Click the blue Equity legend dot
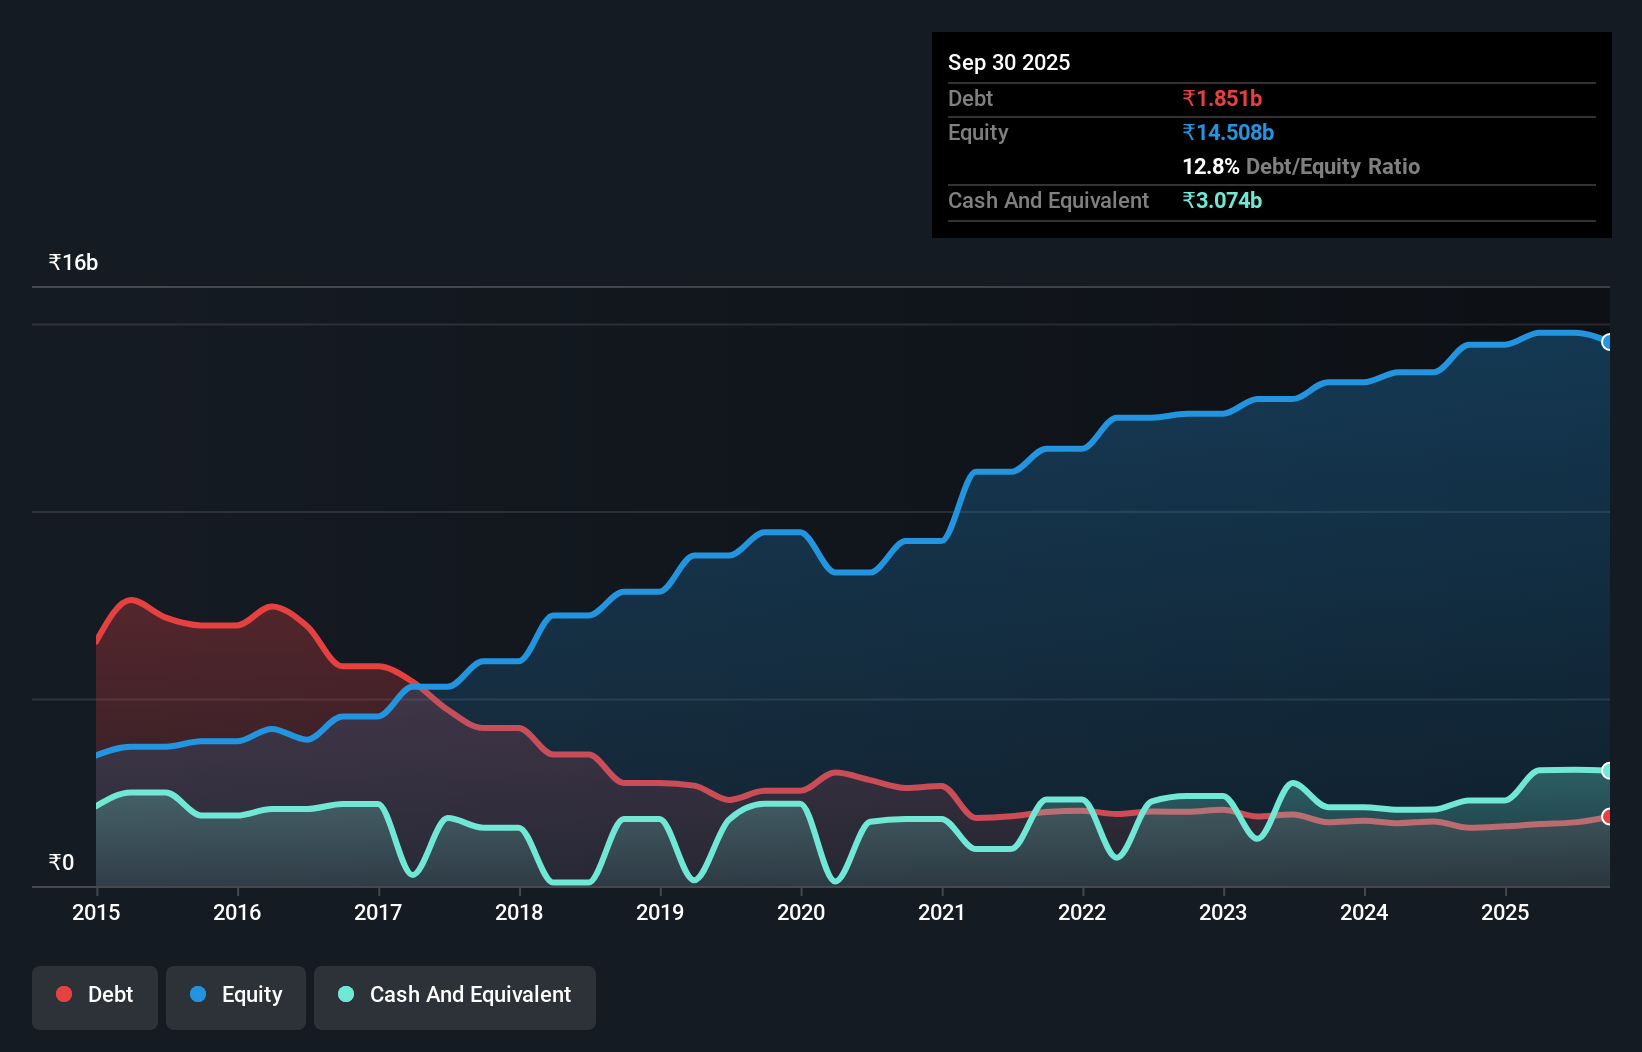 coord(197,995)
